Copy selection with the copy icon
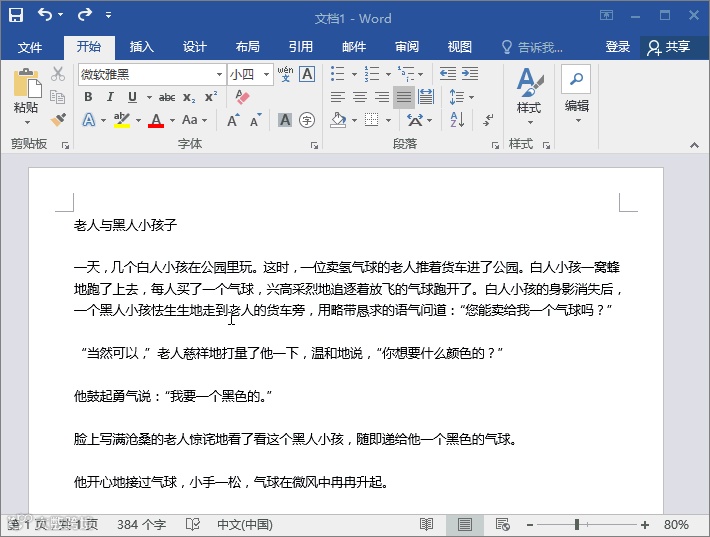Image resolution: width=710 pixels, height=537 pixels. coord(58,96)
